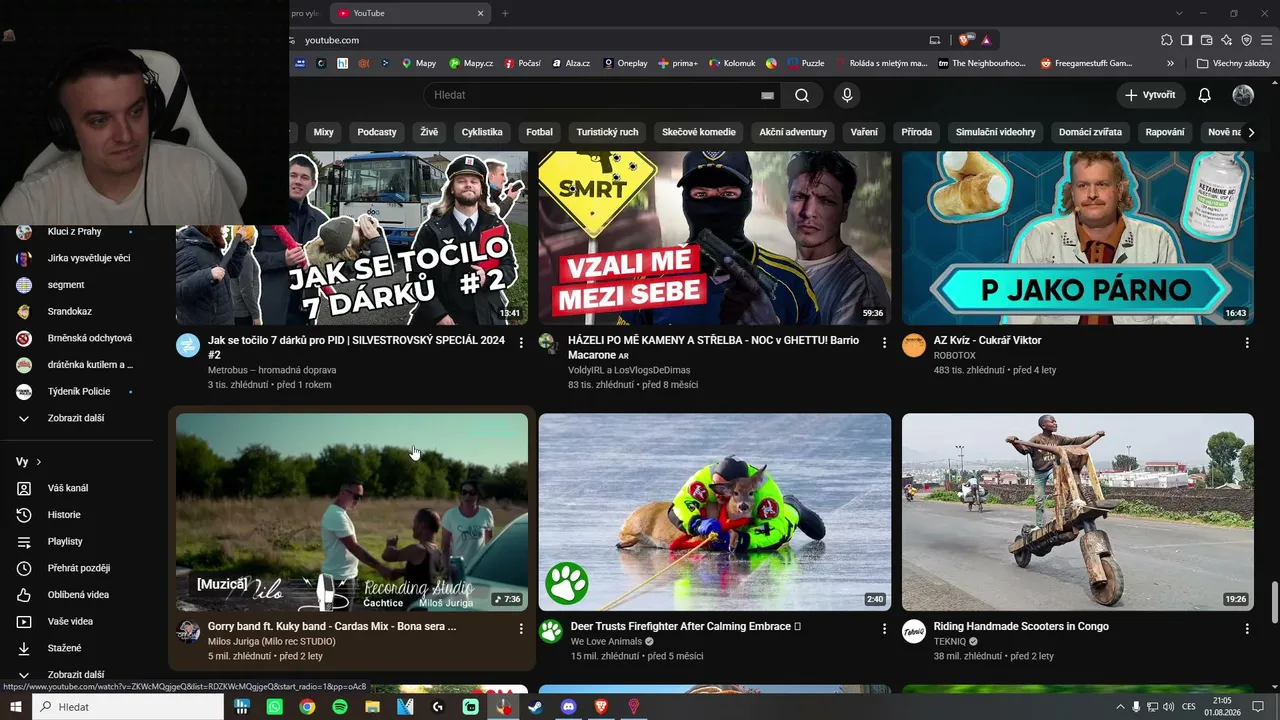Open more options for AZ Kvíz video
The image size is (1280, 720).
point(1247,343)
